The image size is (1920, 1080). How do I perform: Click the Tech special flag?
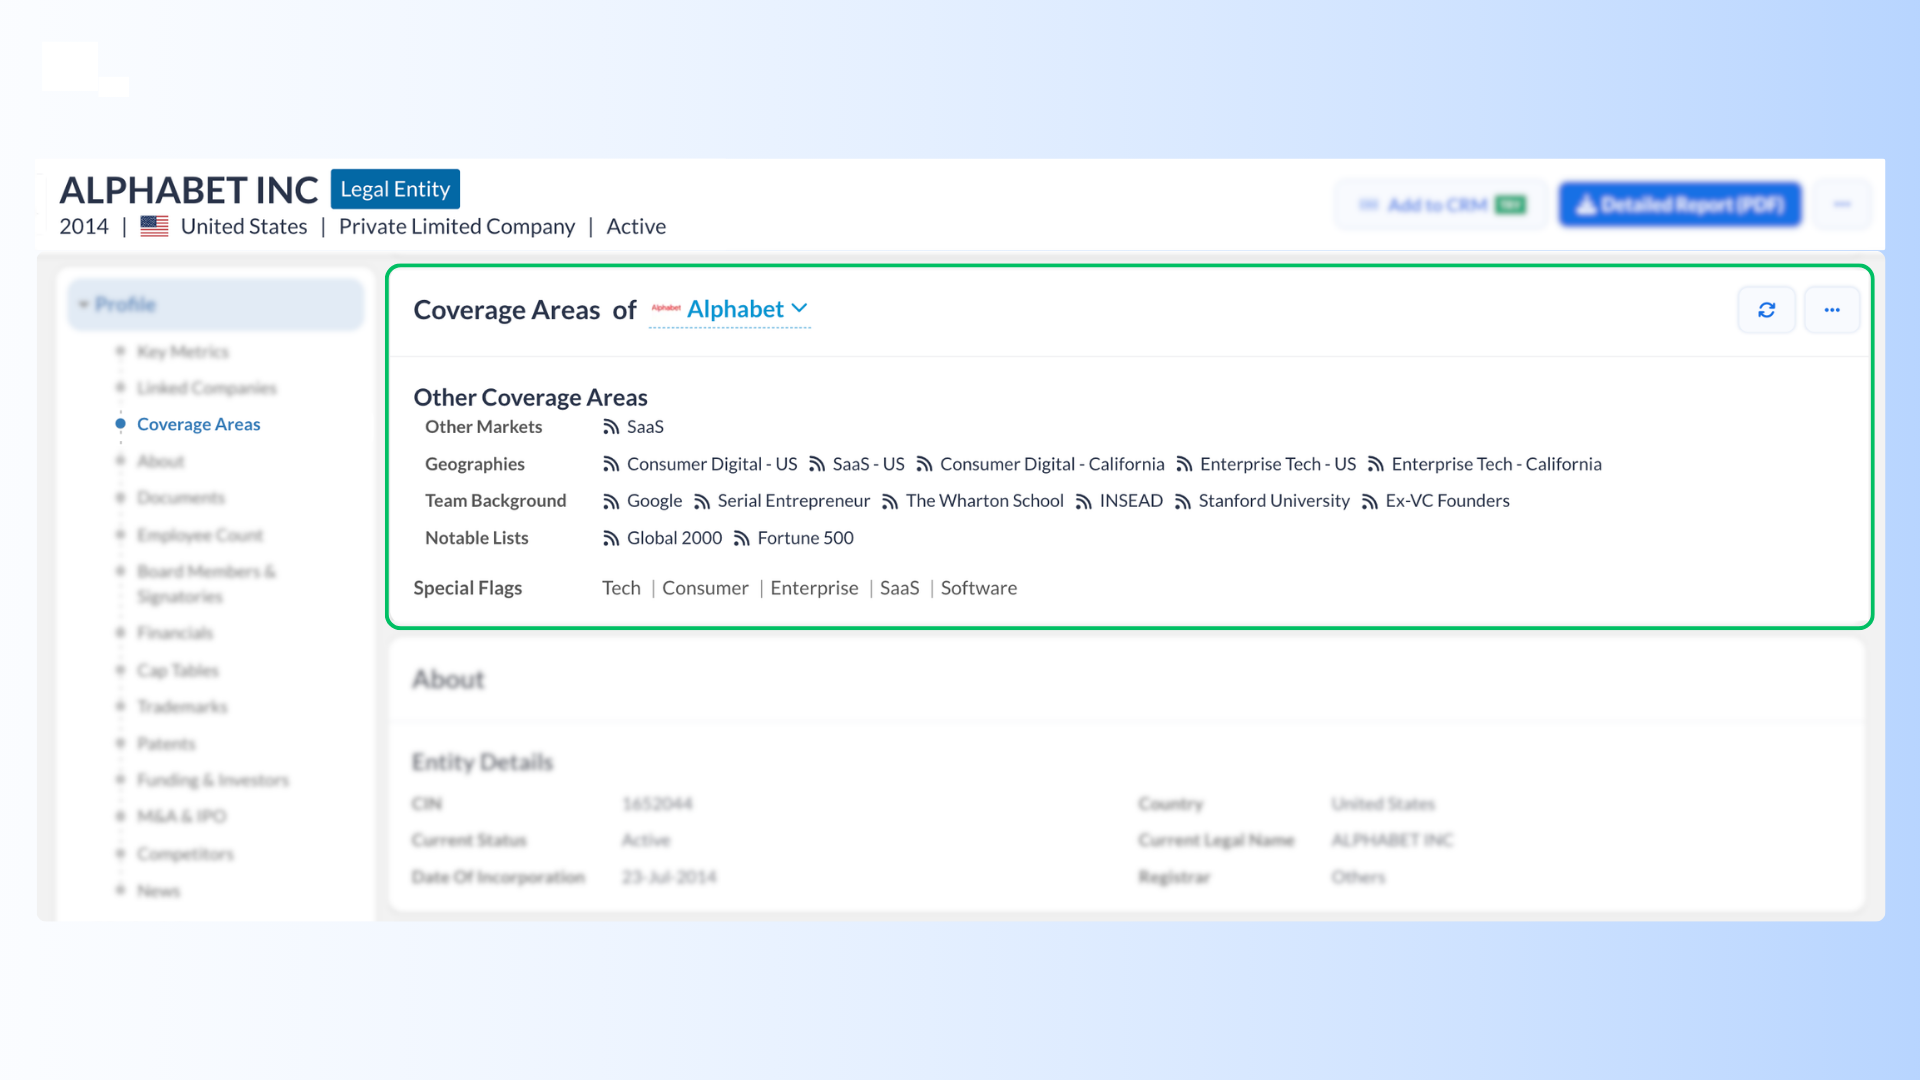pyautogui.click(x=621, y=588)
